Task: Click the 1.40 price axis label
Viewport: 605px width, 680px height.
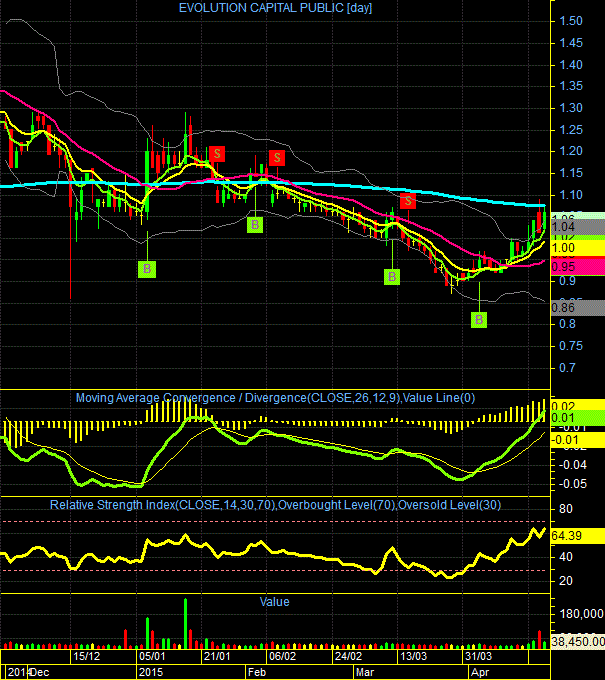Action: (x=571, y=65)
